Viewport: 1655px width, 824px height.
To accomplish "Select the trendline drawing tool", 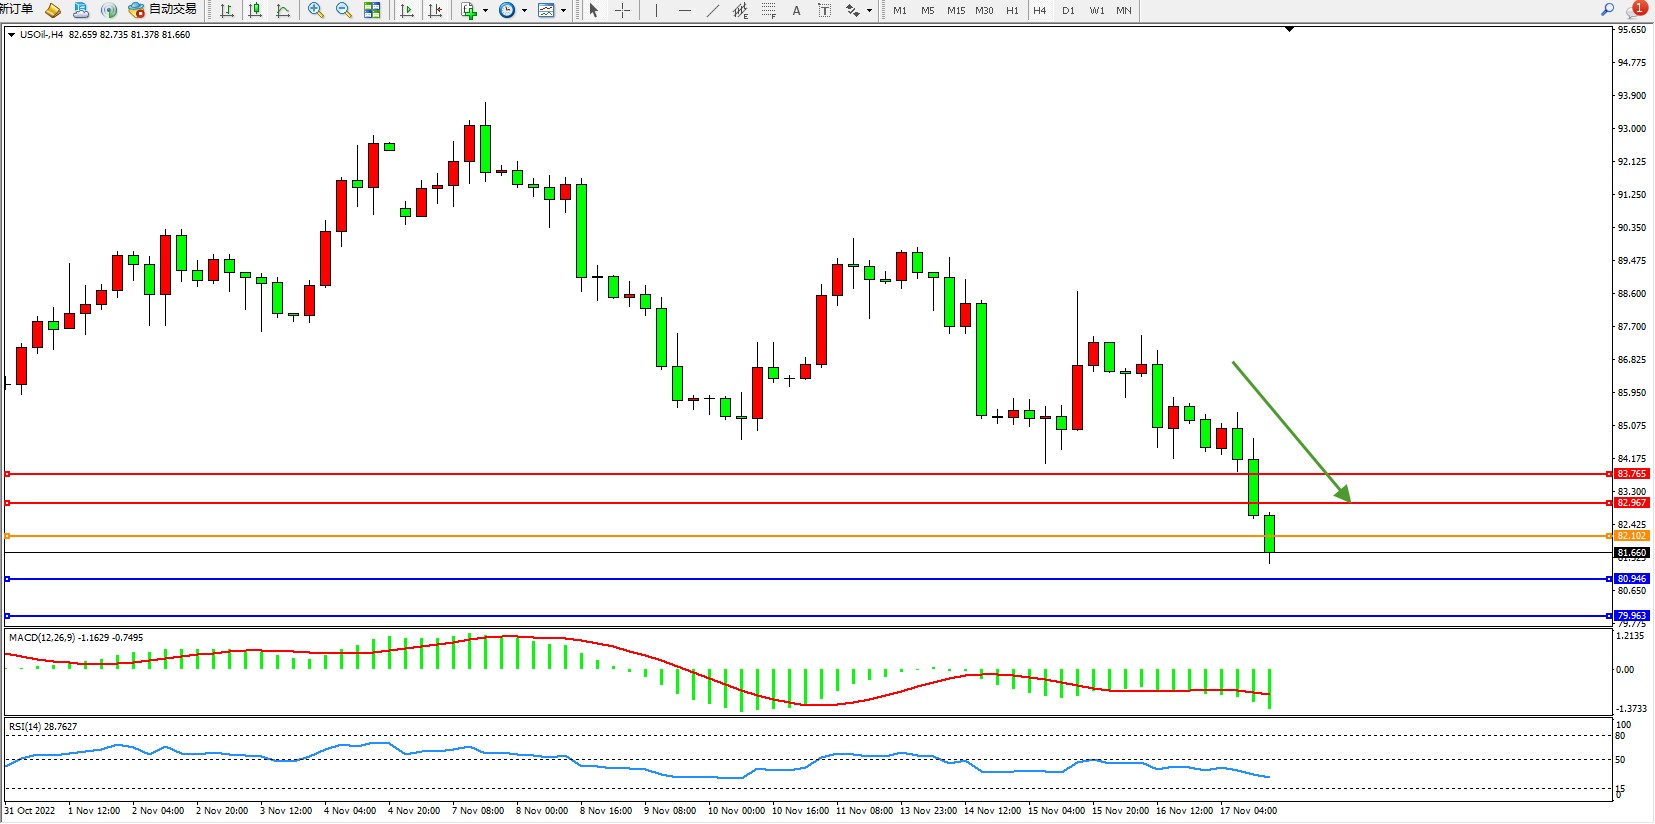I will point(712,10).
